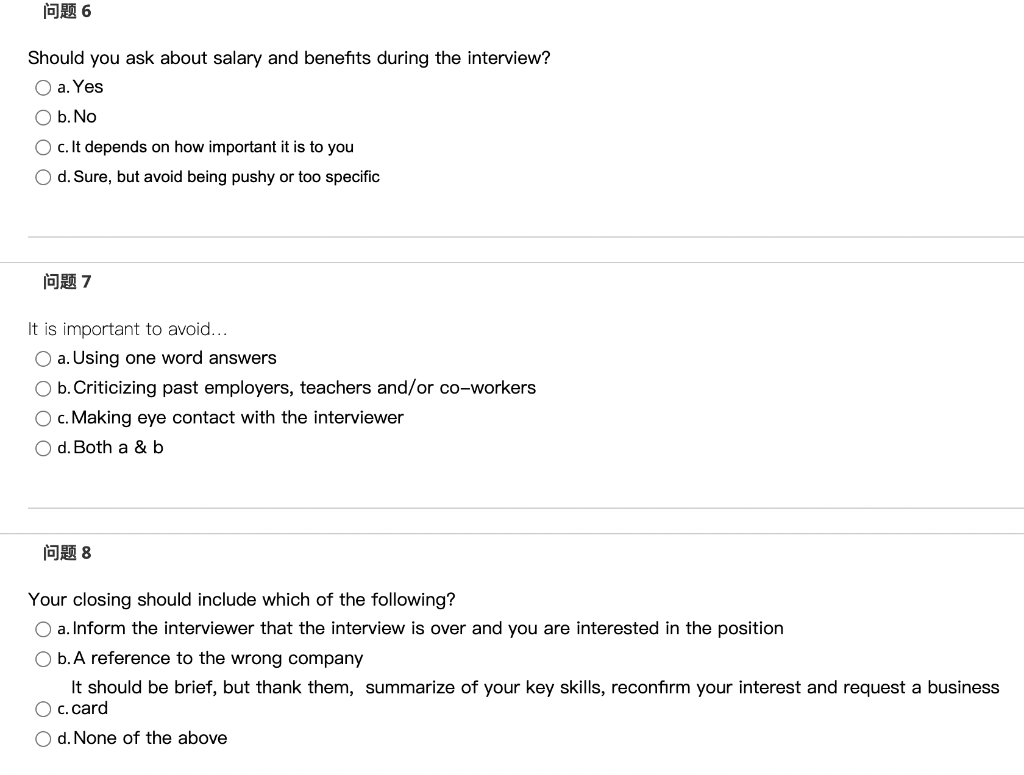
Task: Choose 'It depends on how important it is to you'
Action: point(43,147)
